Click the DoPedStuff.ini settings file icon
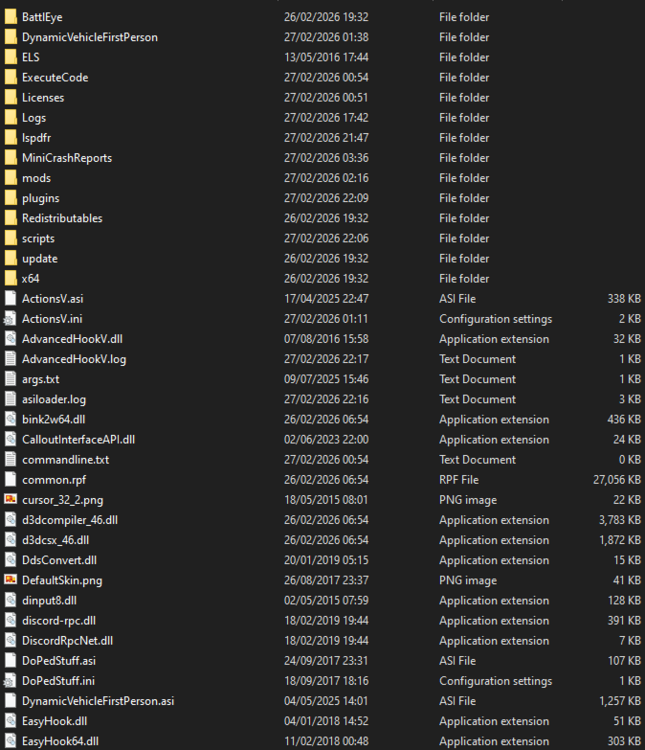 11,680
